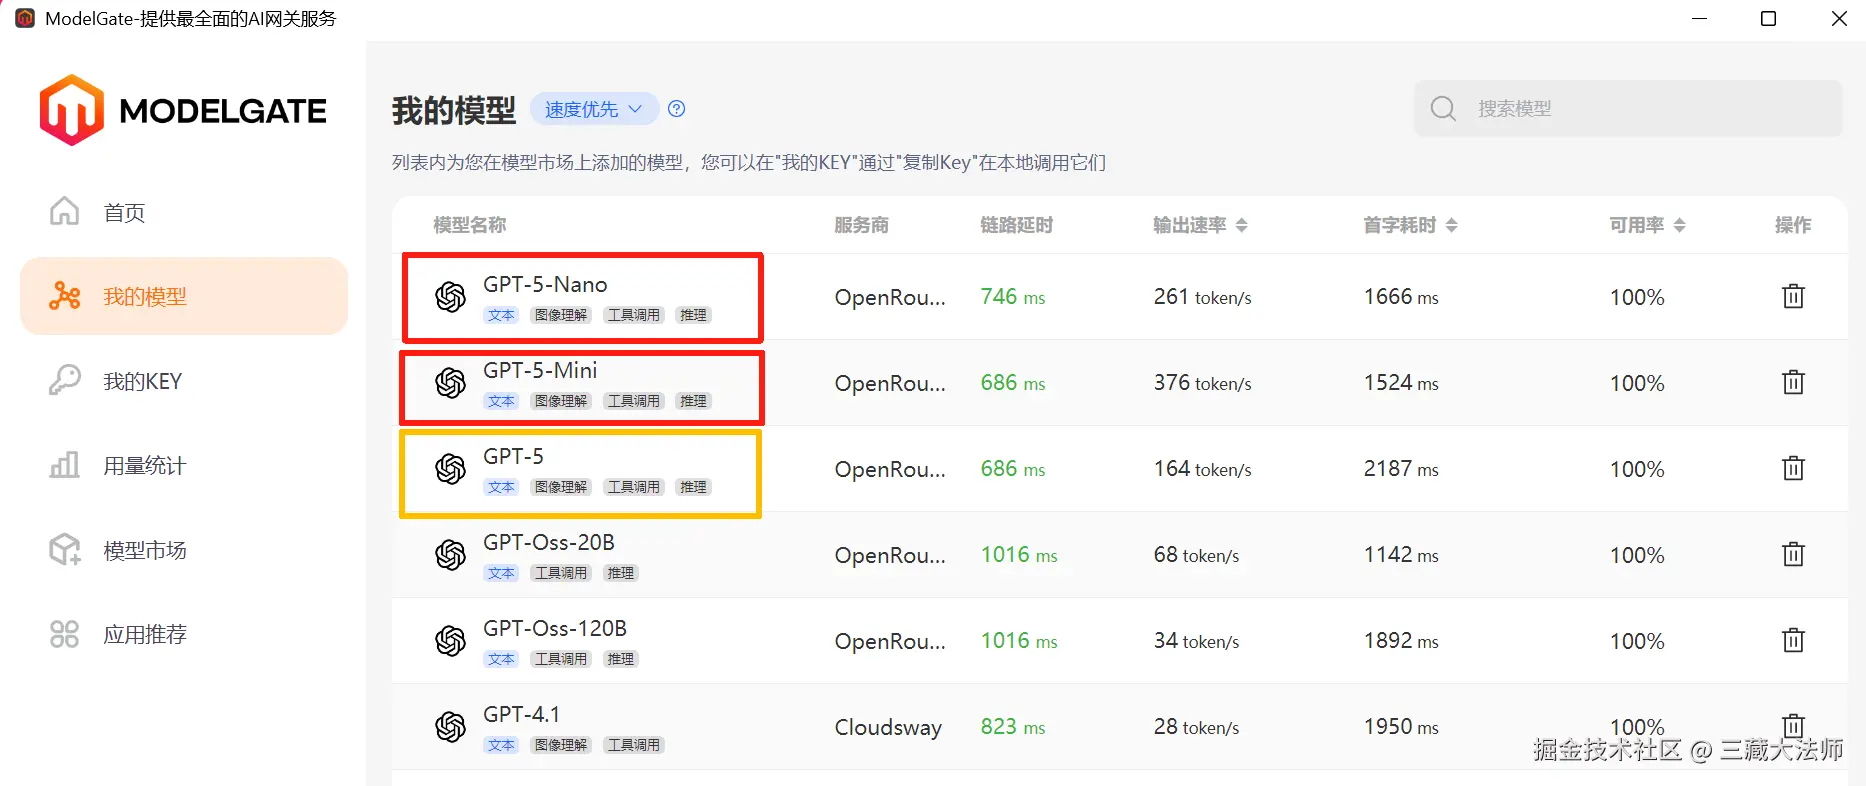
Task: Select the GPT-Oss-120B model name
Action: coord(555,628)
